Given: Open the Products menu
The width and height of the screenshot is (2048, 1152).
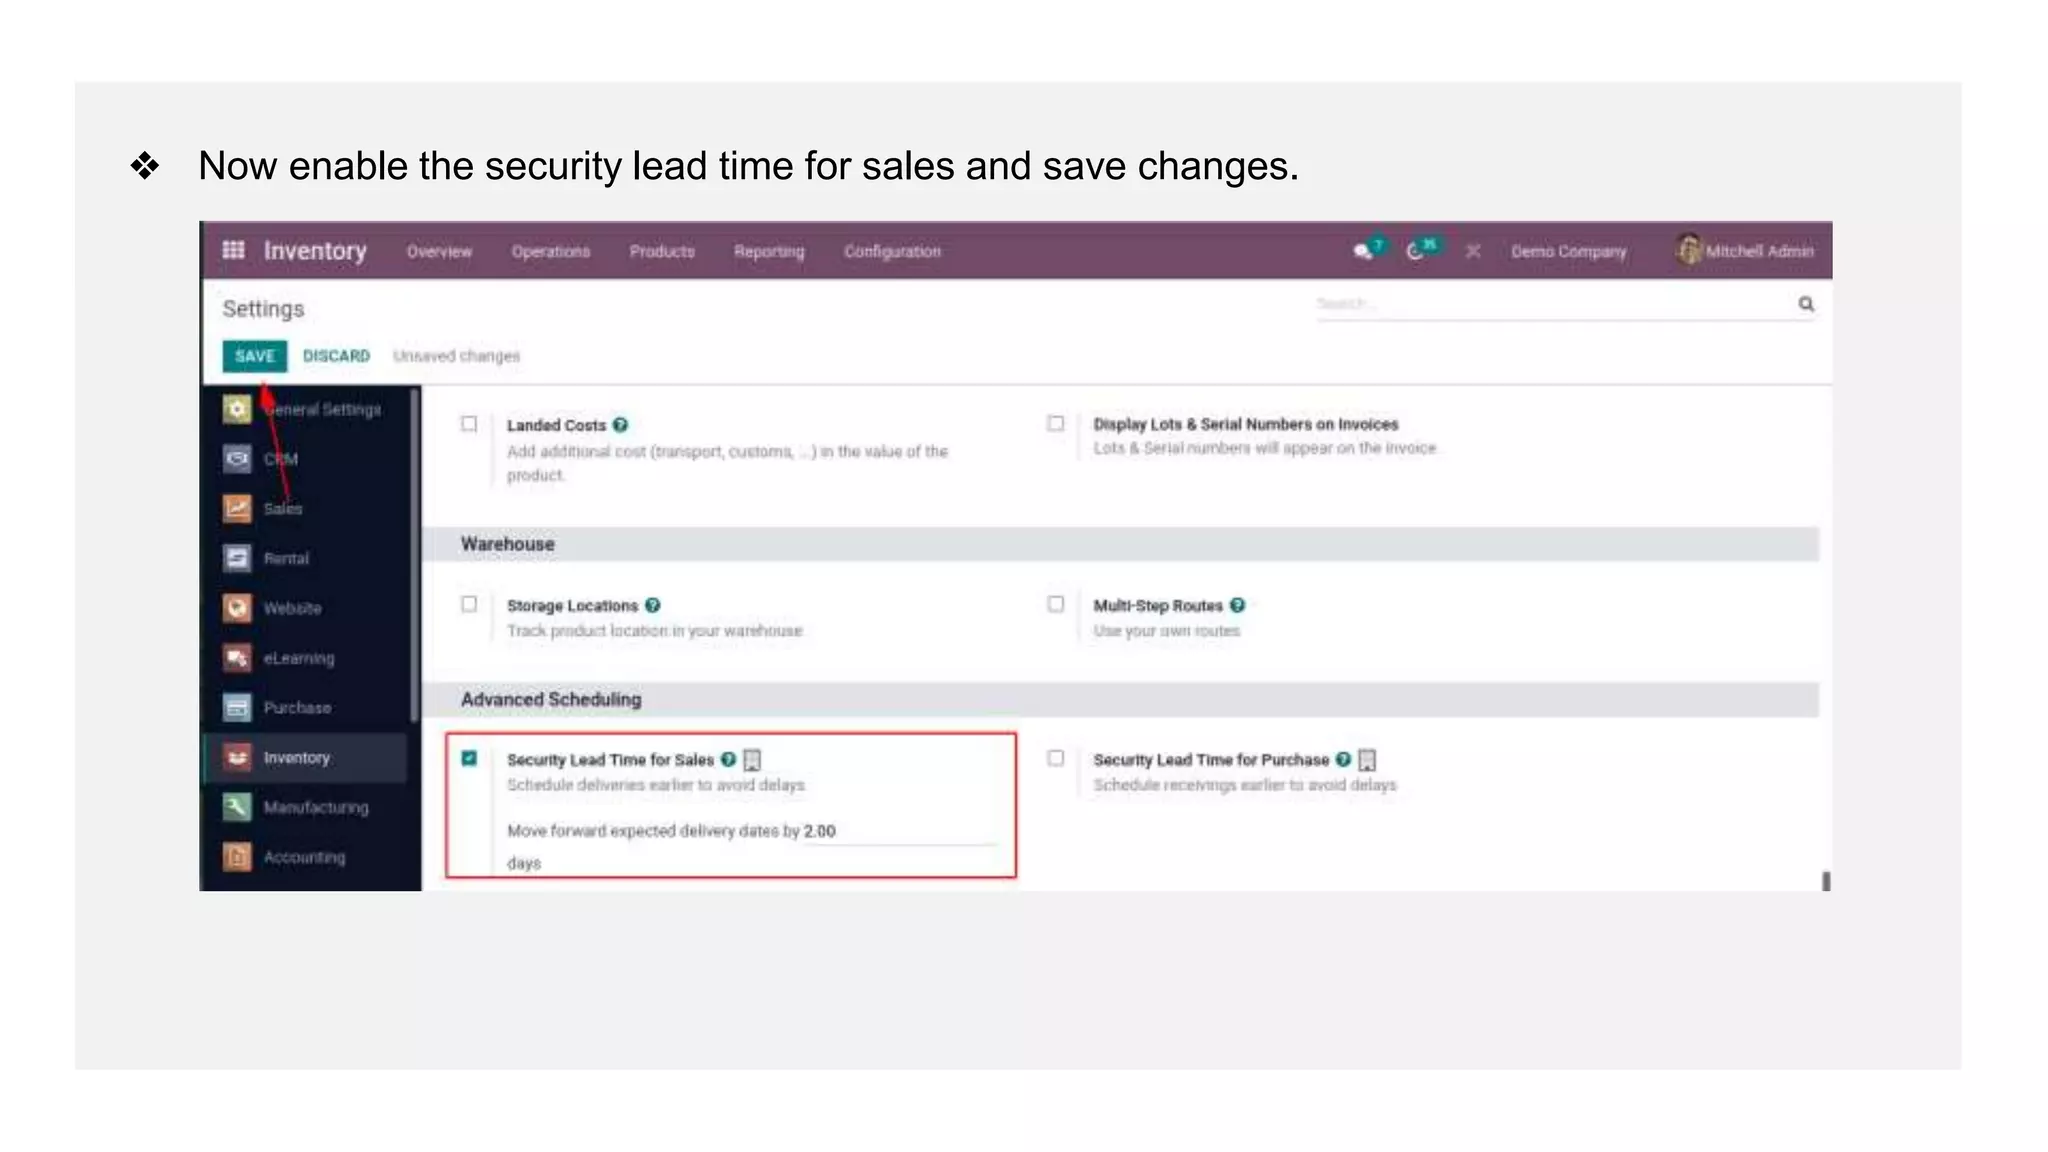Looking at the screenshot, I should [x=662, y=252].
